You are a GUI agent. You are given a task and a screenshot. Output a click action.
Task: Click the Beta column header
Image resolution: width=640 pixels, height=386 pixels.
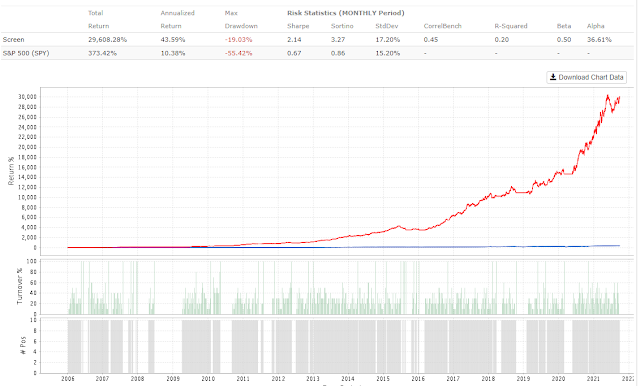coord(564,26)
